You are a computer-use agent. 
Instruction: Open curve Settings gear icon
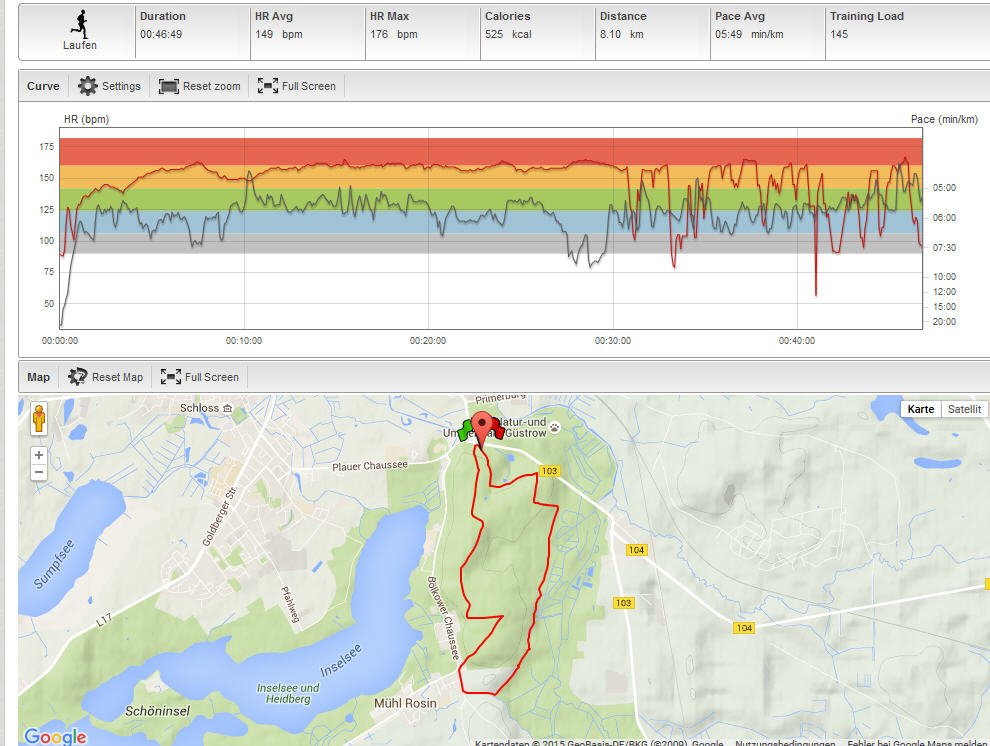pyautogui.click(x=88, y=86)
